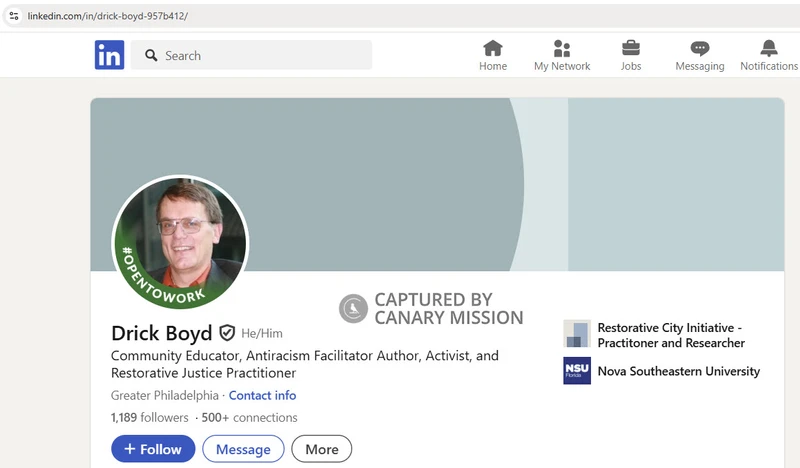The image size is (800, 468).
Task: Click site info icon in address bar
Action: [14, 16]
